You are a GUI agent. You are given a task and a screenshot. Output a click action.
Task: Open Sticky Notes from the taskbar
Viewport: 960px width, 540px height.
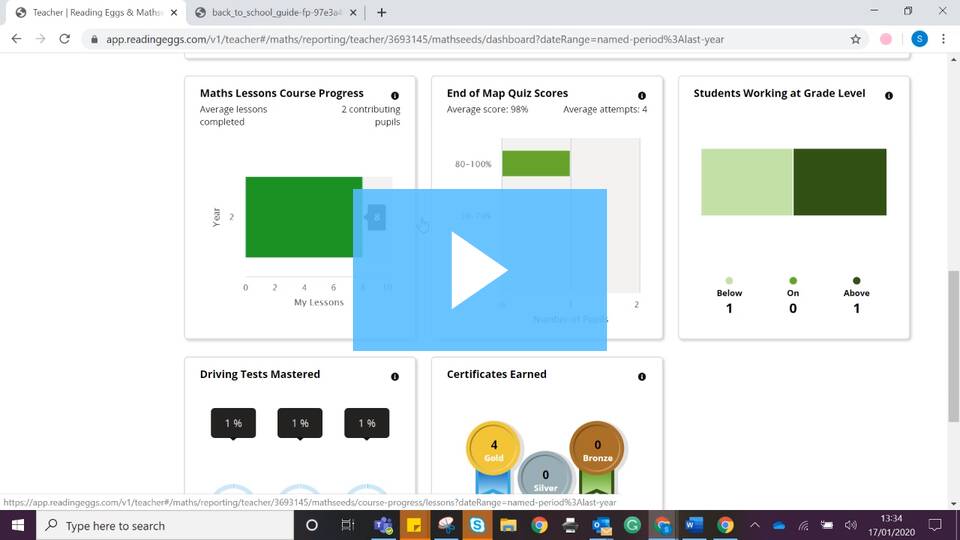point(414,525)
